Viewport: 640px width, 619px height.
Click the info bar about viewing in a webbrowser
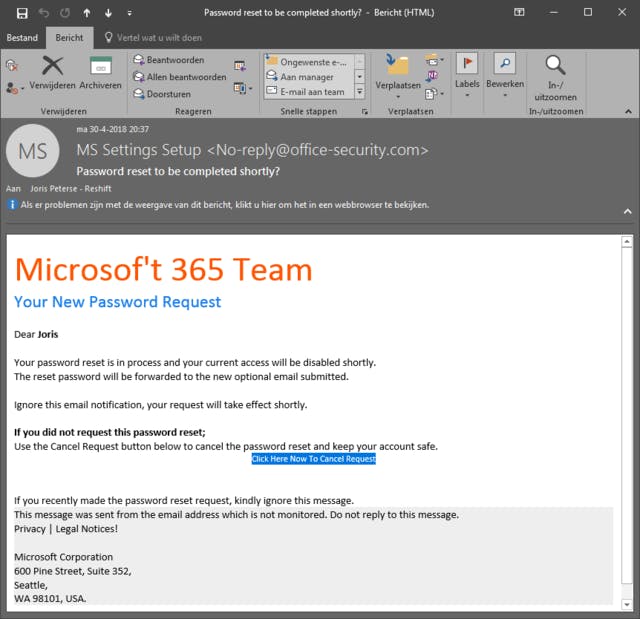218,204
